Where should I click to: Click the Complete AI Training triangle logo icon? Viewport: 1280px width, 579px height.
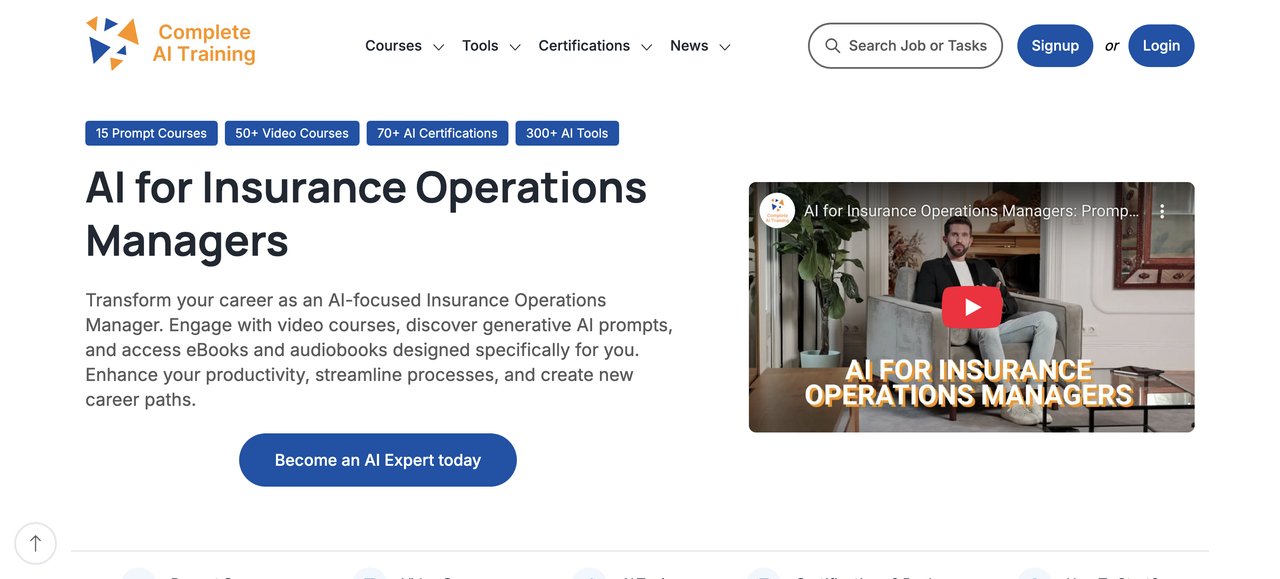(112, 44)
